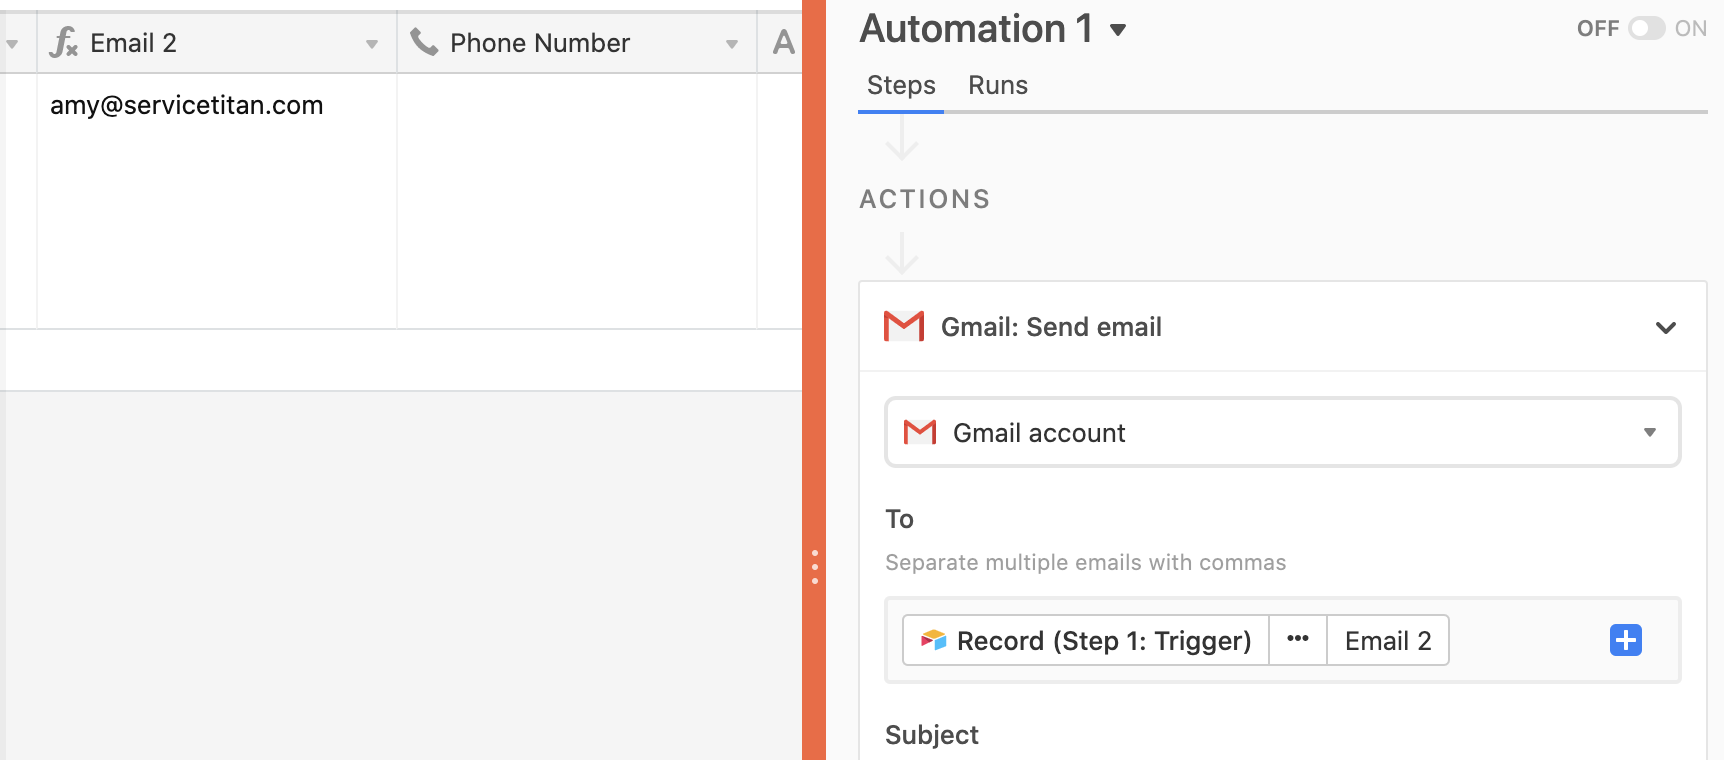Click the ON label beside the switch
Viewport: 1724px width, 760px height.
(x=1691, y=29)
